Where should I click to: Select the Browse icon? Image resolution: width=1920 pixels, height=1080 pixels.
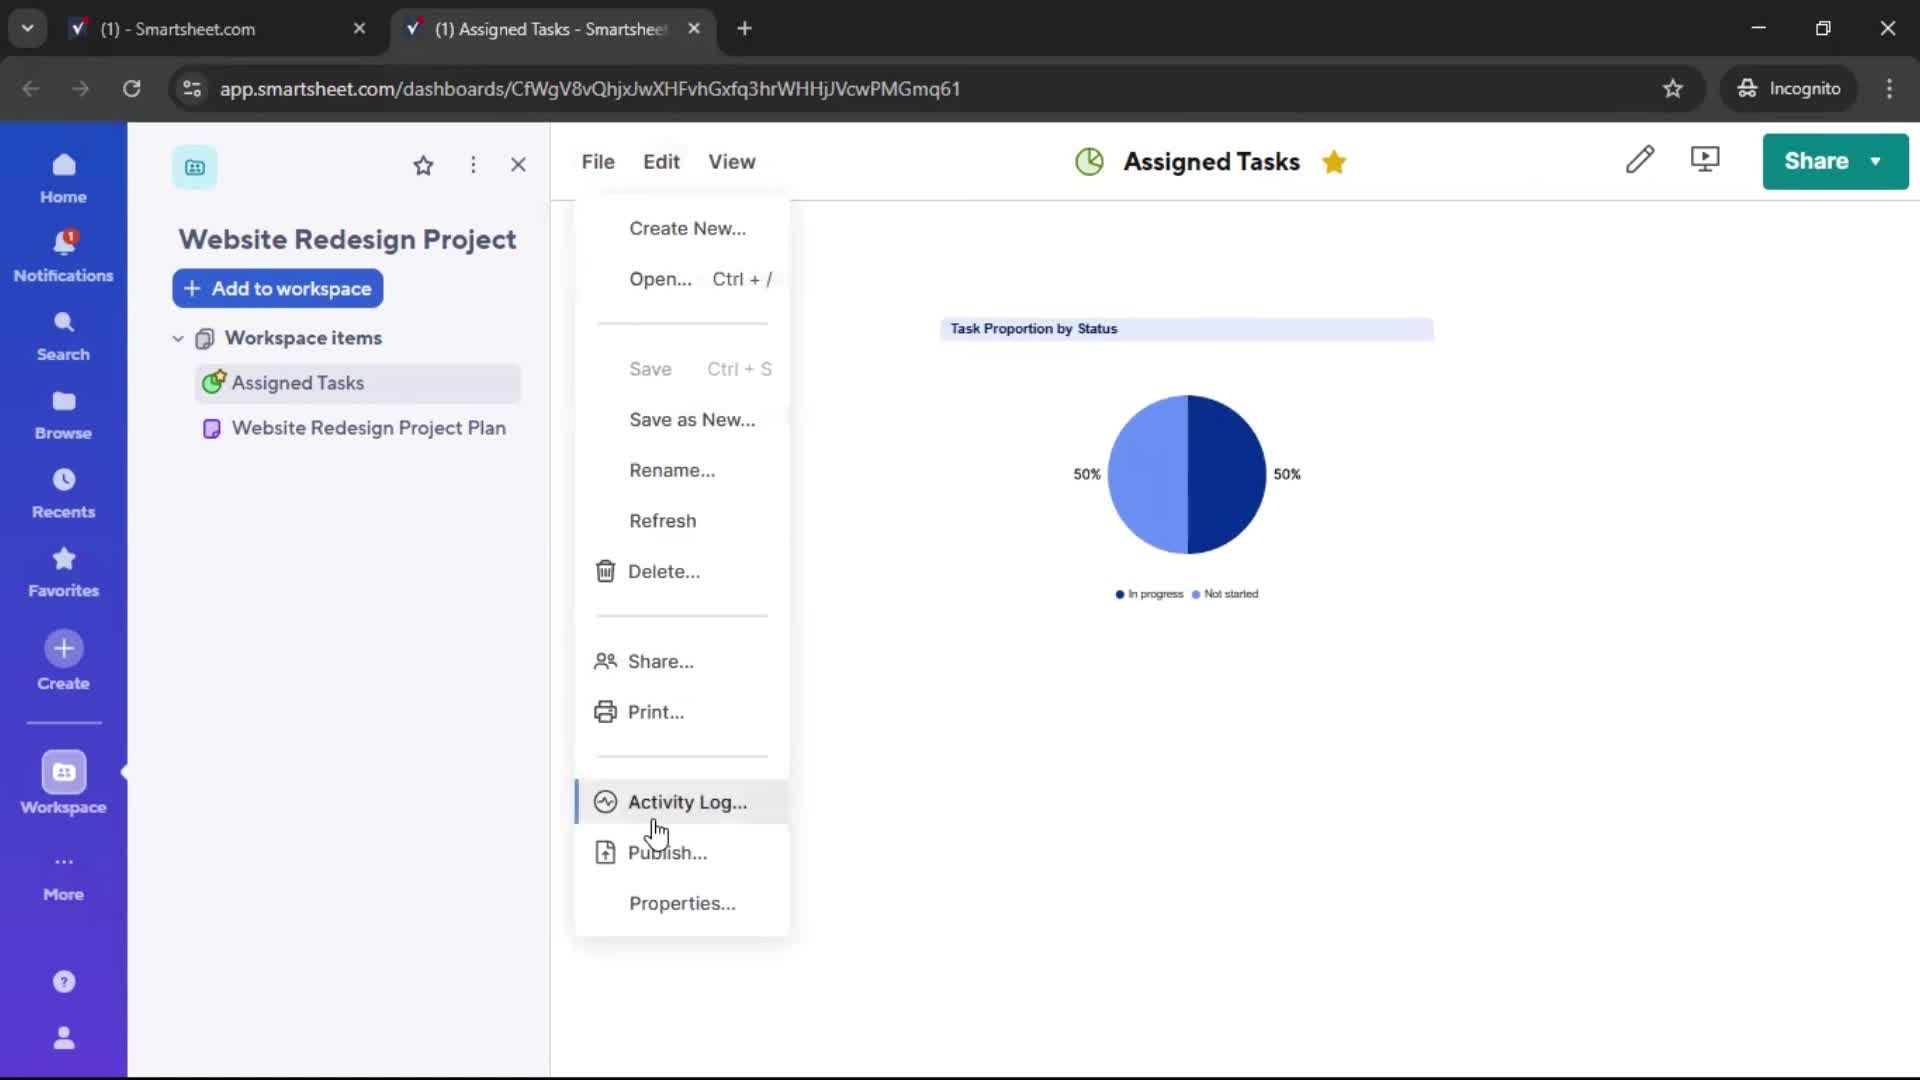point(63,411)
